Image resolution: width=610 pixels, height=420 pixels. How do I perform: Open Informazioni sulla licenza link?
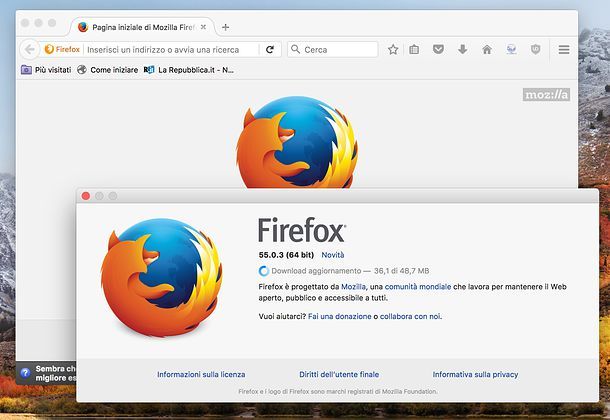tap(201, 374)
